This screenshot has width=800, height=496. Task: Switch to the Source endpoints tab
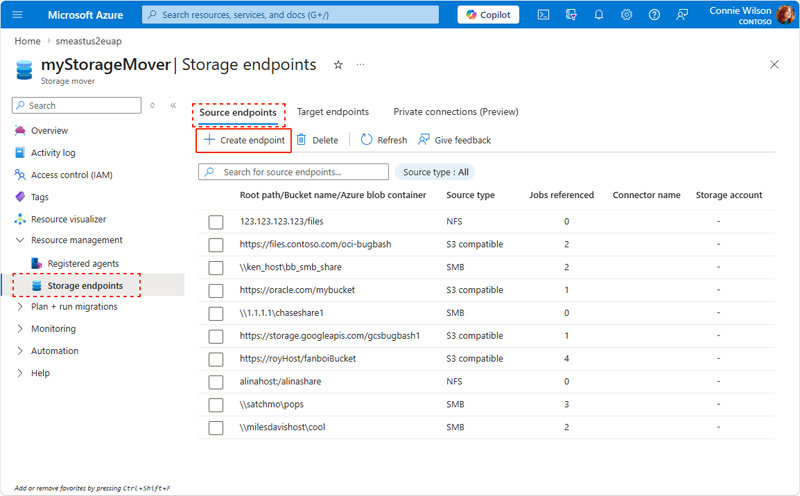point(238,112)
